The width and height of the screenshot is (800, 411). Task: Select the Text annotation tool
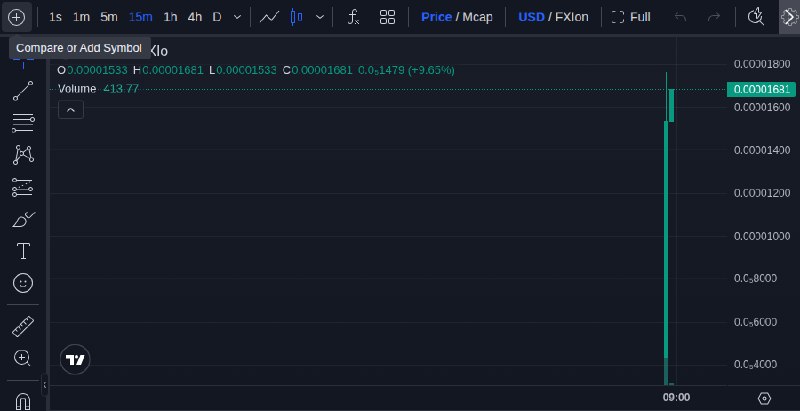(23, 251)
